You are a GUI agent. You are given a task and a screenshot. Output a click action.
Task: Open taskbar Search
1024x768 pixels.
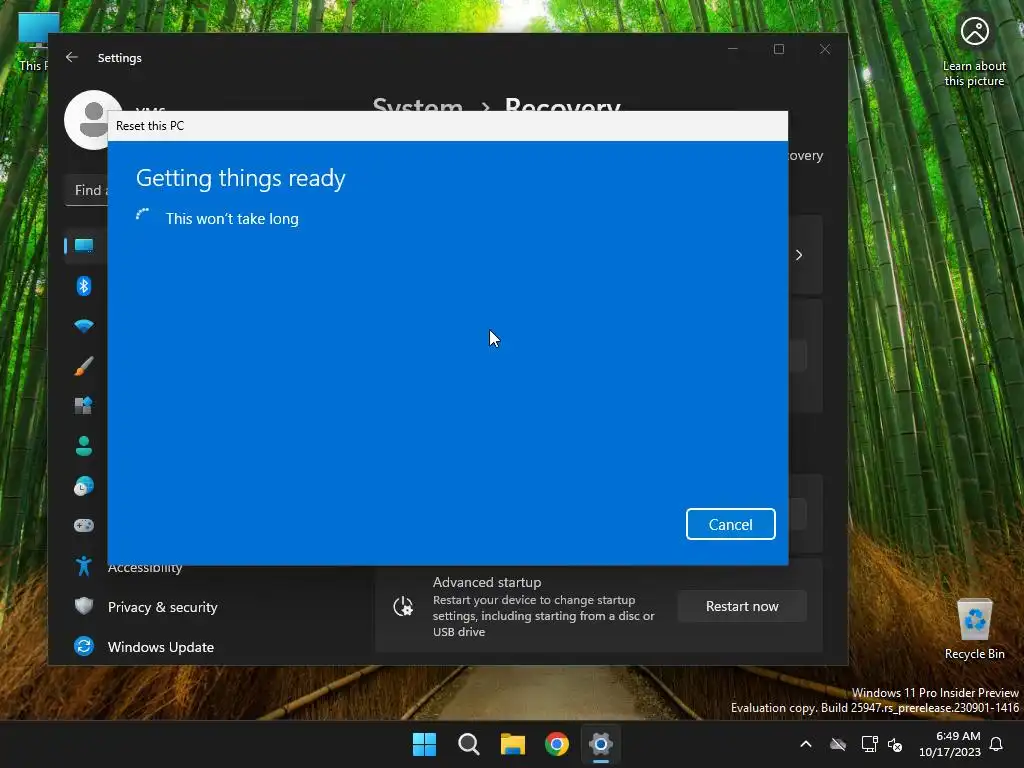(468, 744)
